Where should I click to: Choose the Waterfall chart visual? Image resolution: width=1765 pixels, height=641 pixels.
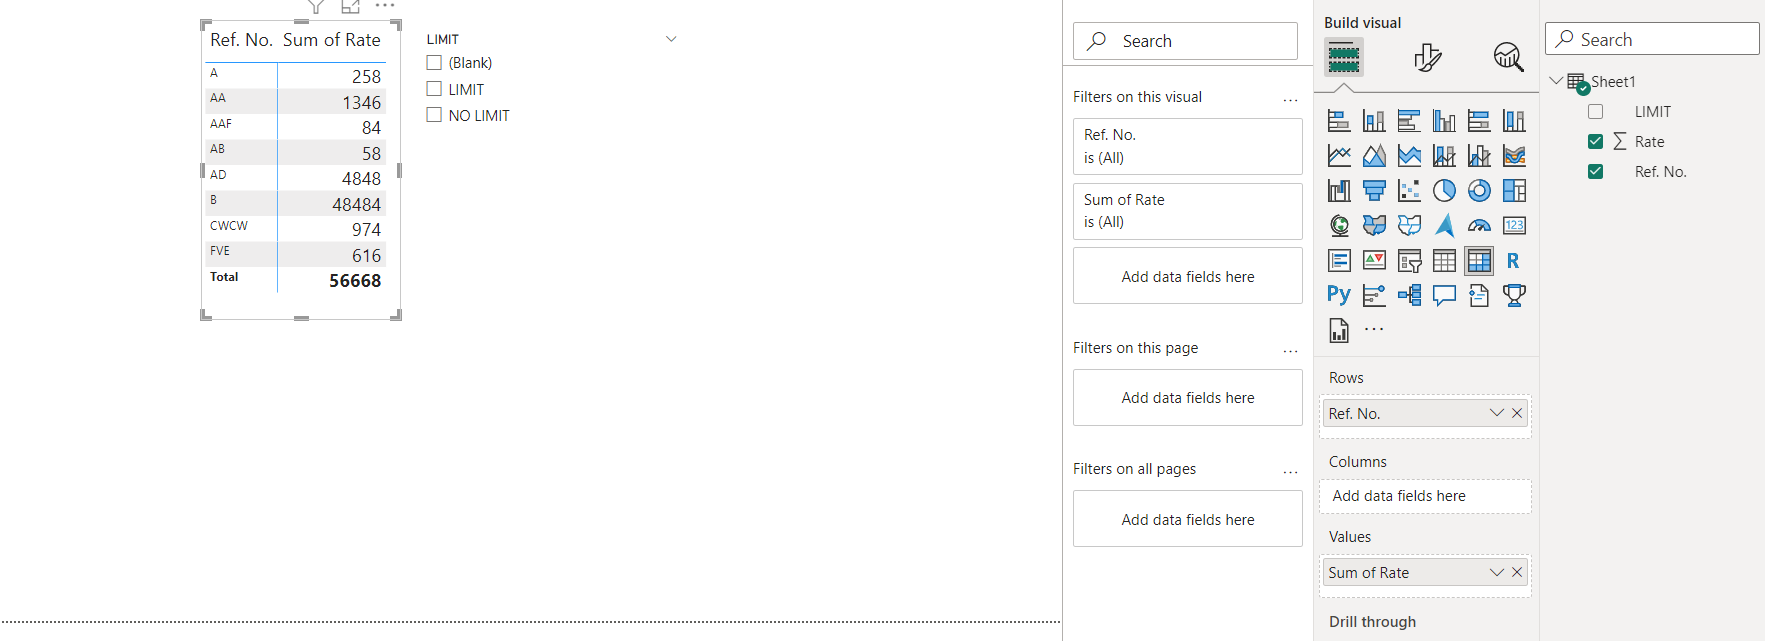click(1339, 191)
